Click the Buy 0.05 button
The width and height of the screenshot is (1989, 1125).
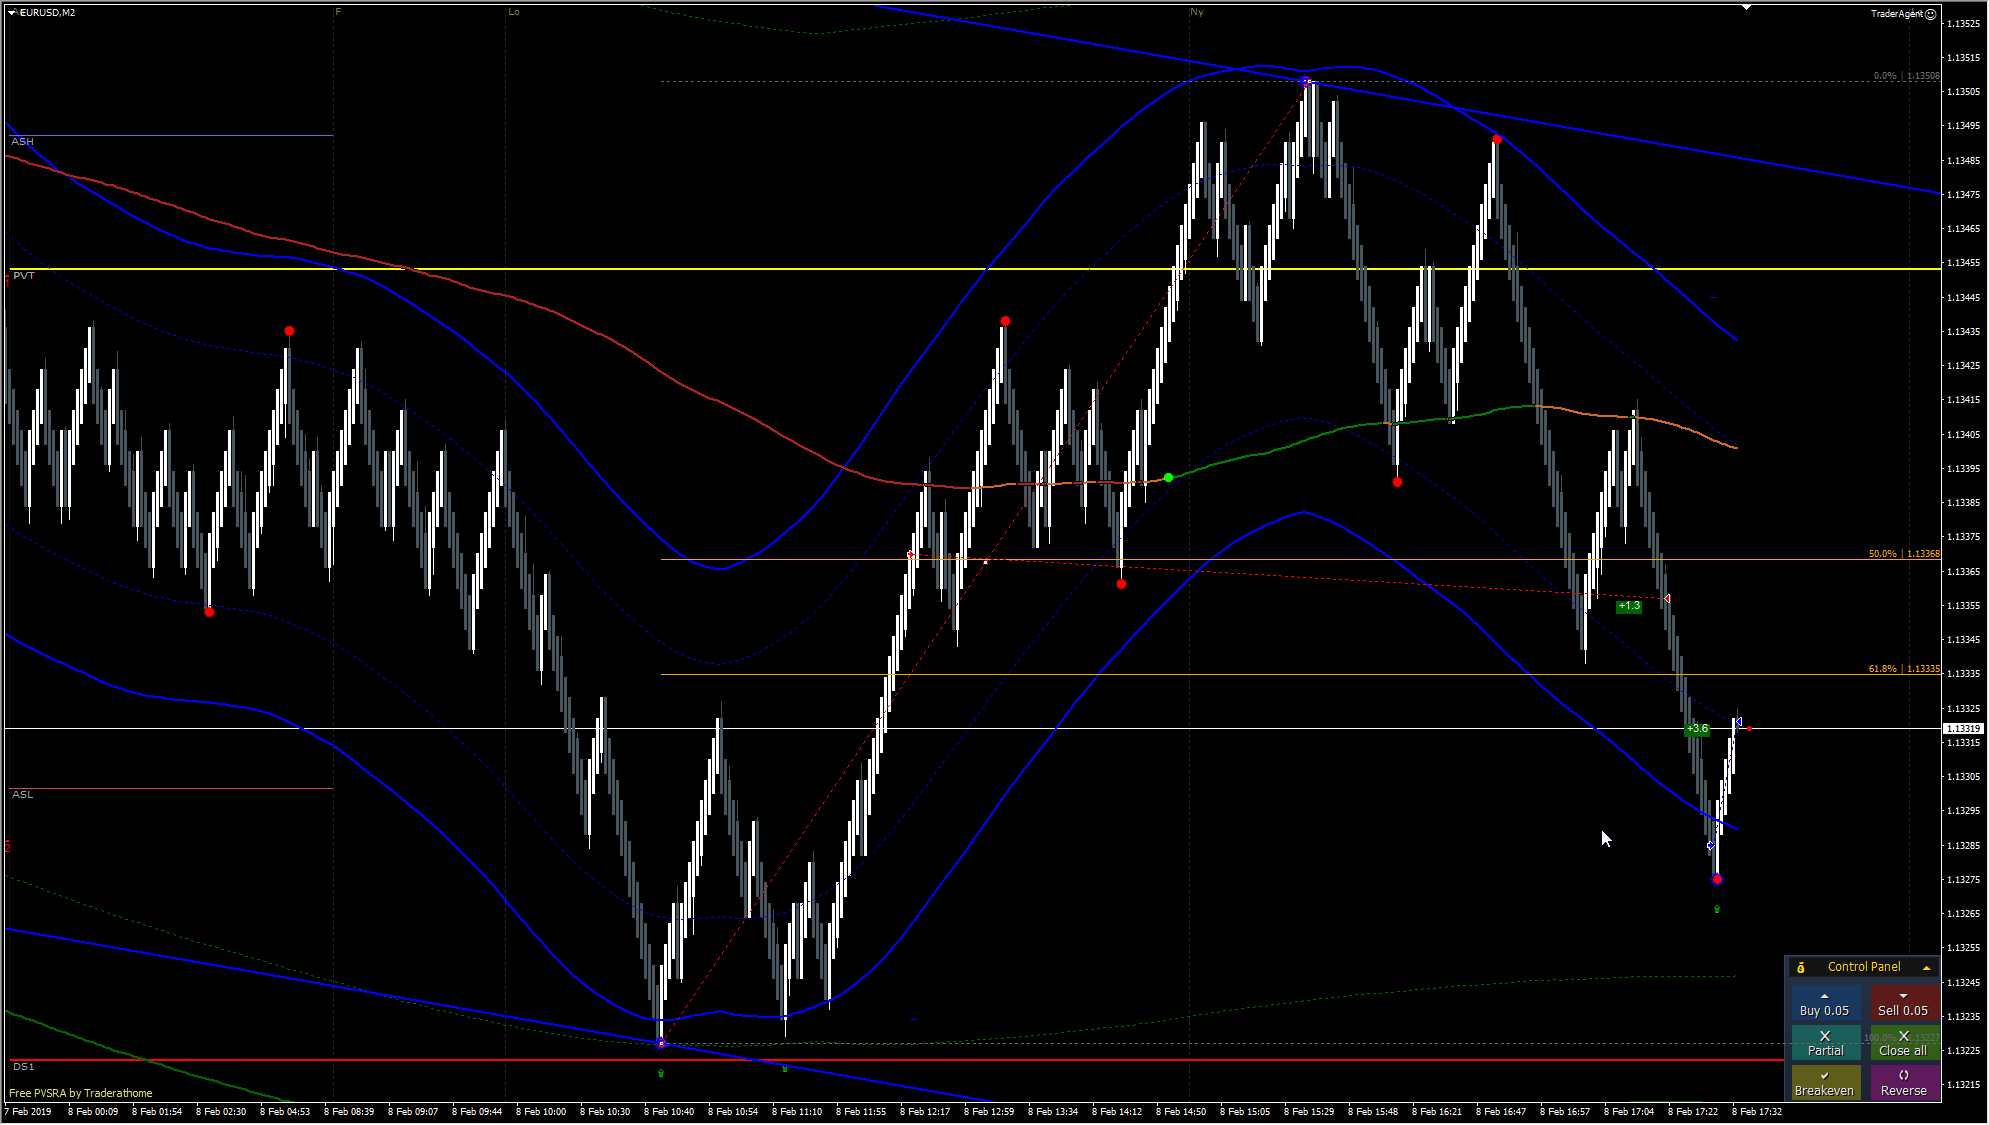[1825, 1004]
